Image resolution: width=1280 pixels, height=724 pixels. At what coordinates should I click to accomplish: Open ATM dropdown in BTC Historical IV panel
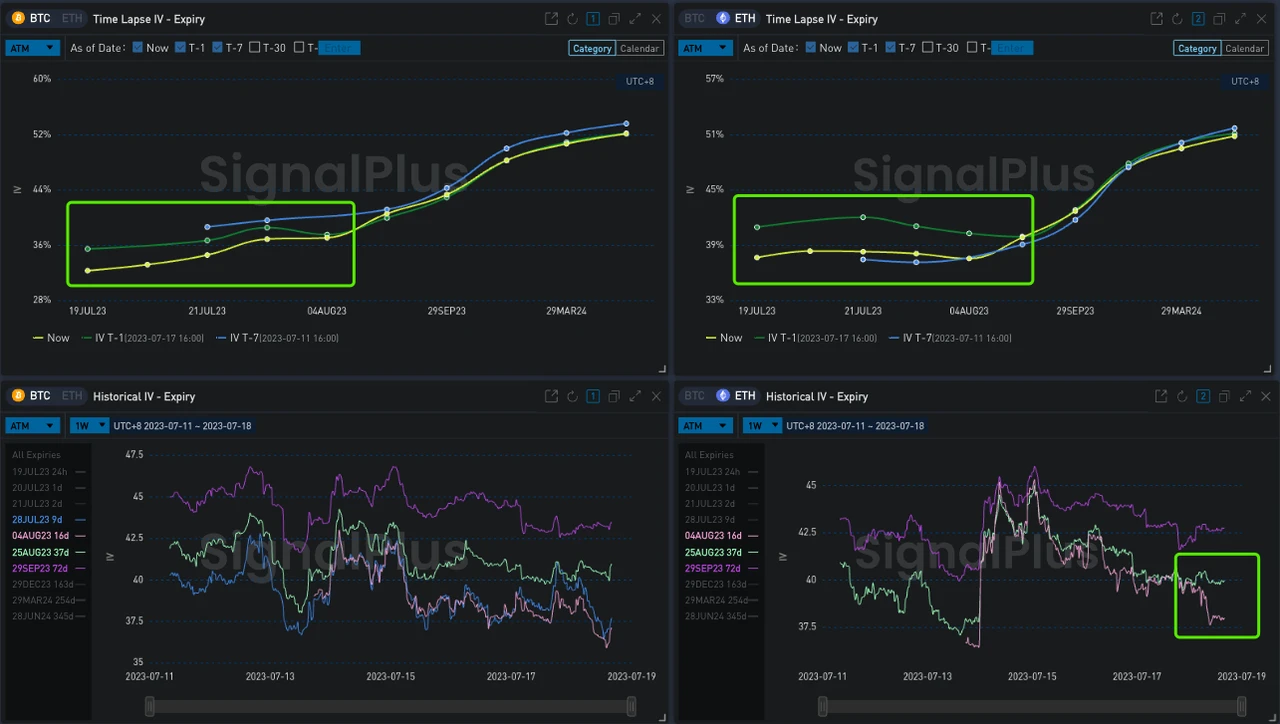point(33,426)
